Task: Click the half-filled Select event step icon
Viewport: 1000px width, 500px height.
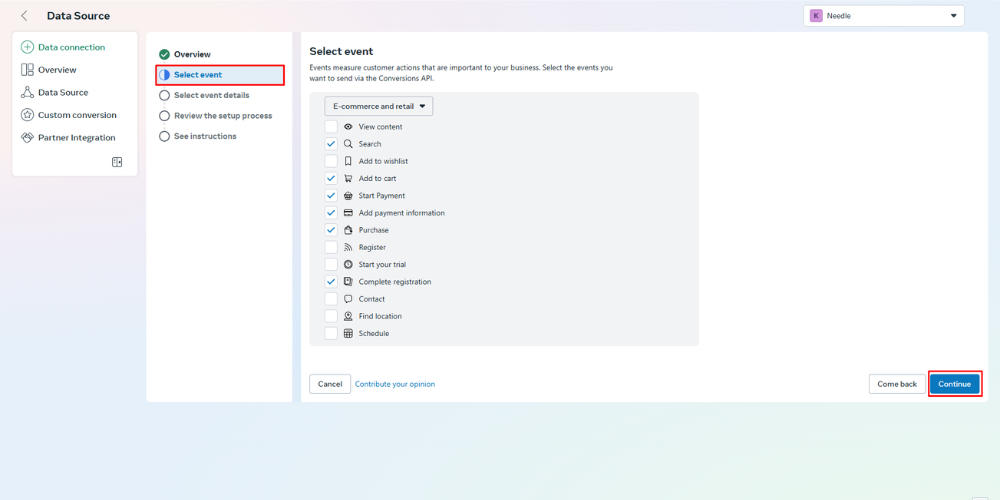Action: click(x=165, y=75)
